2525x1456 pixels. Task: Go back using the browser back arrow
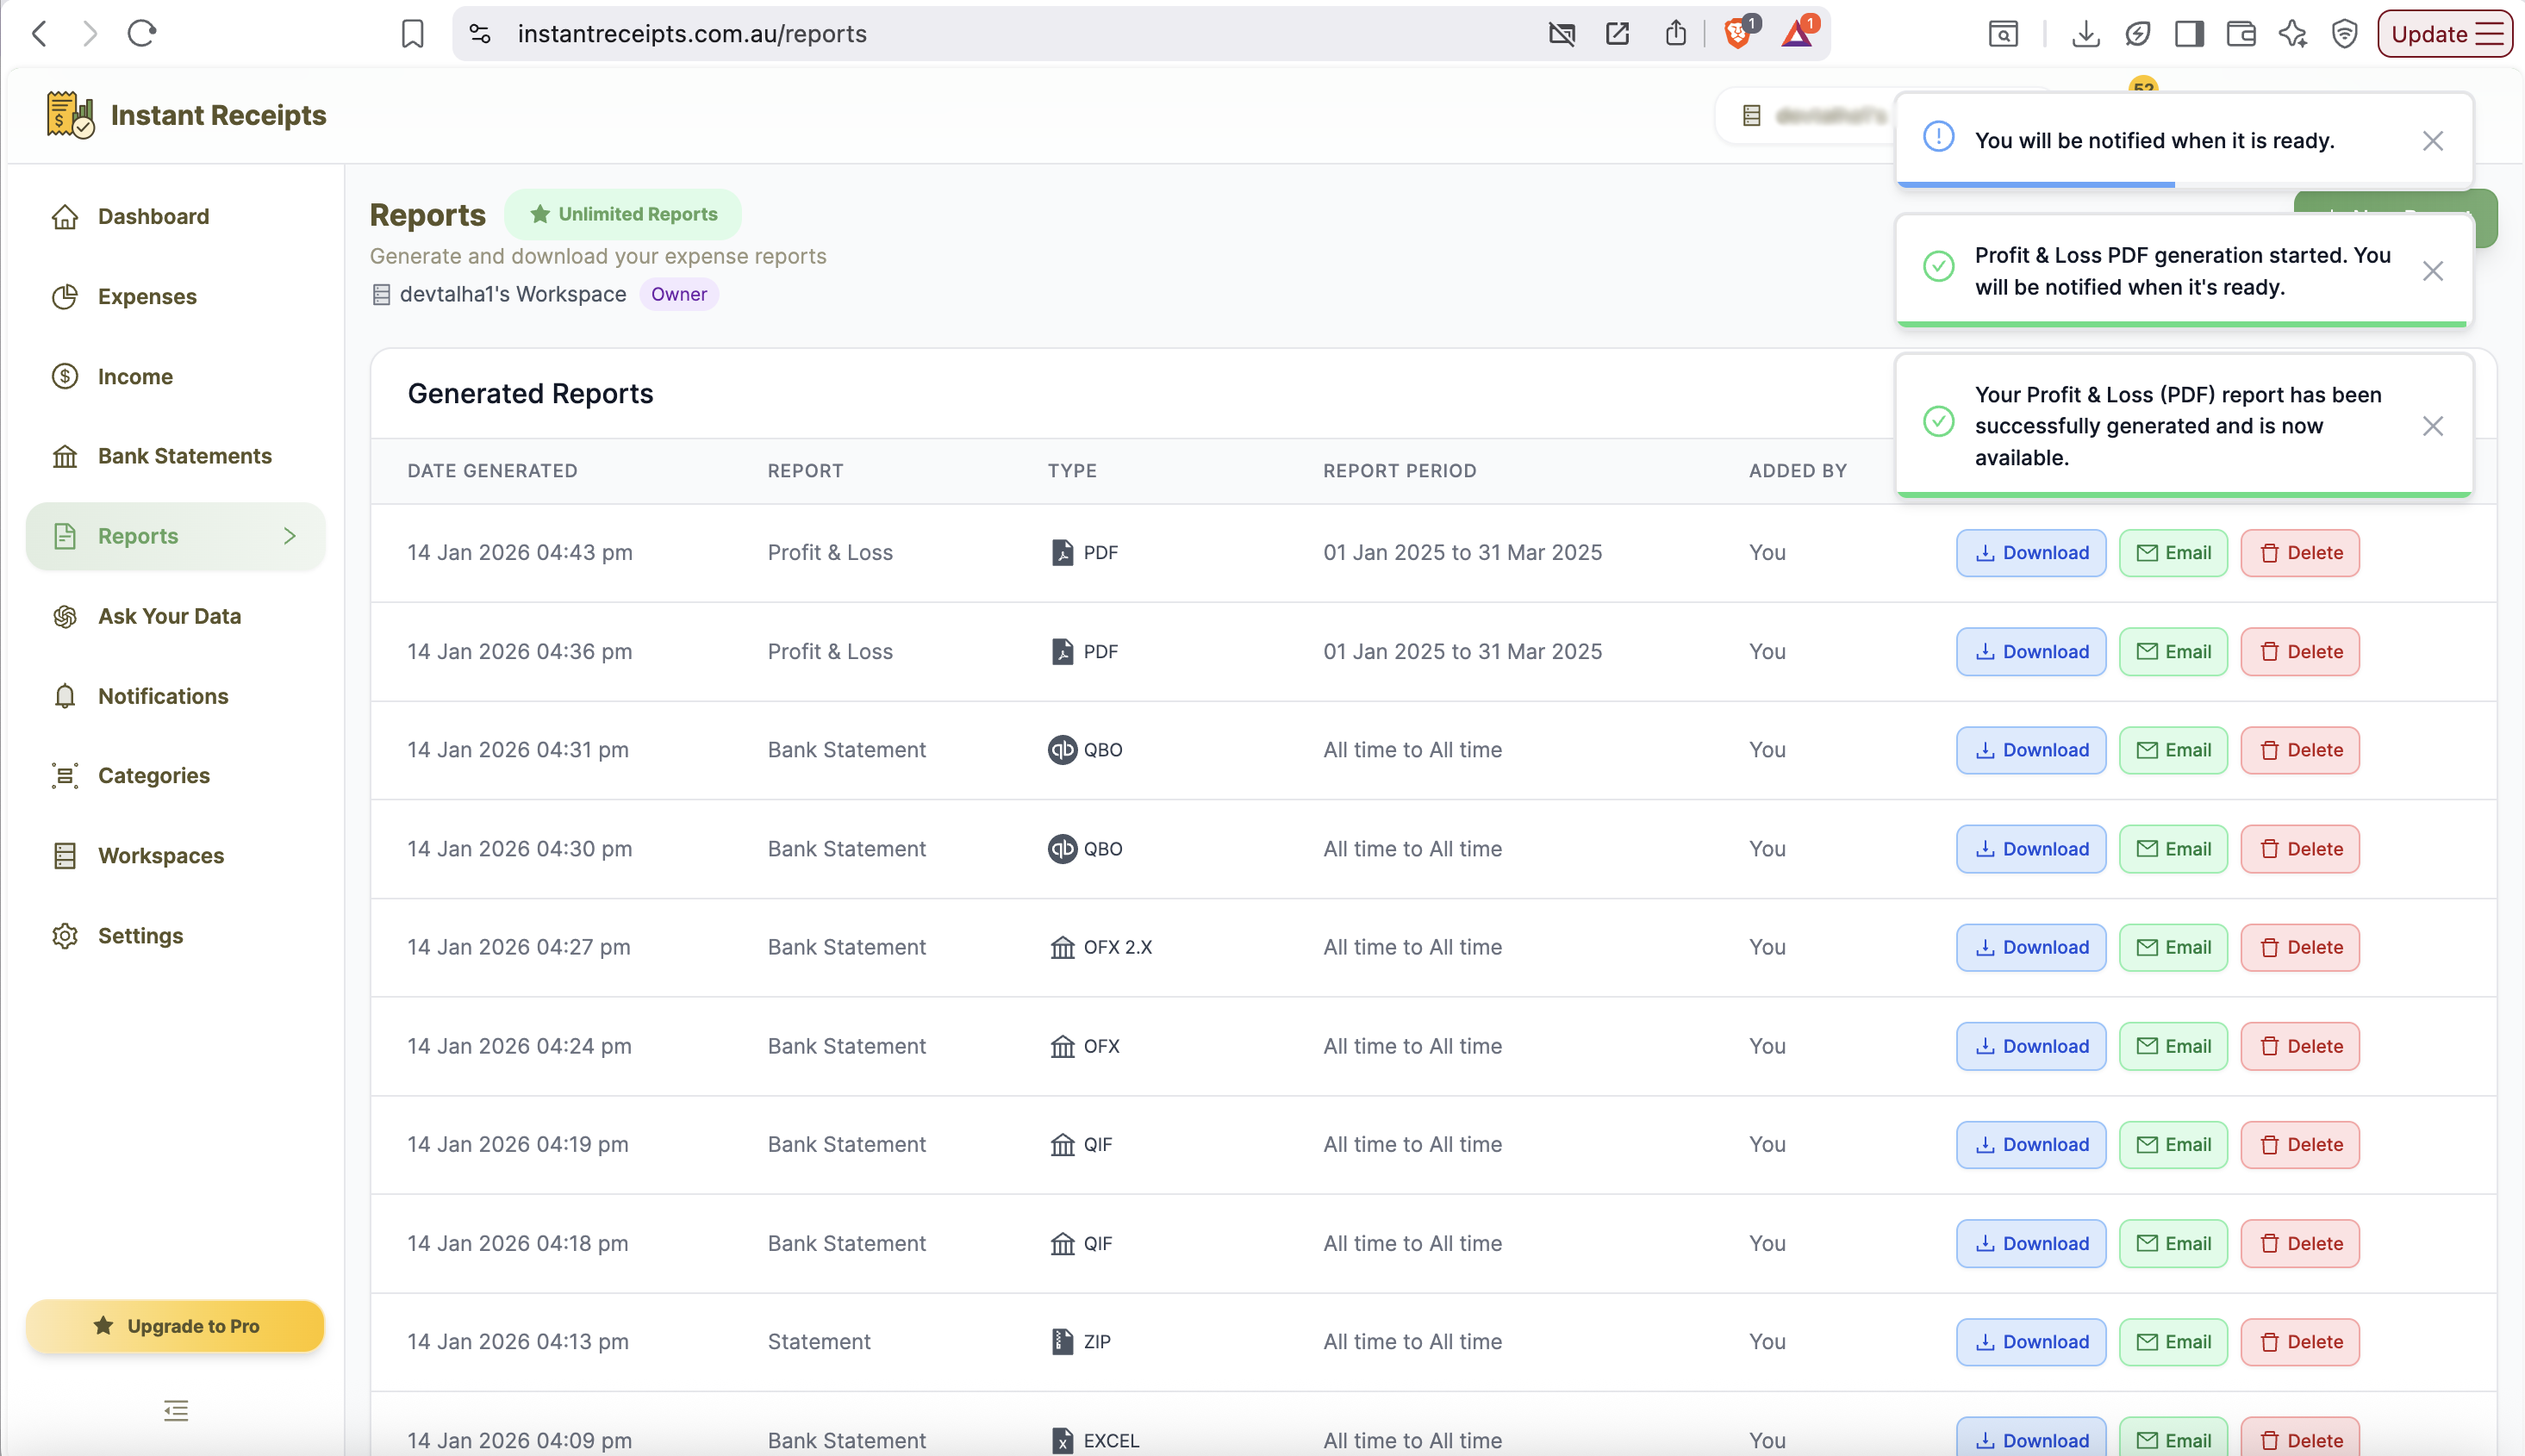[x=39, y=34]
